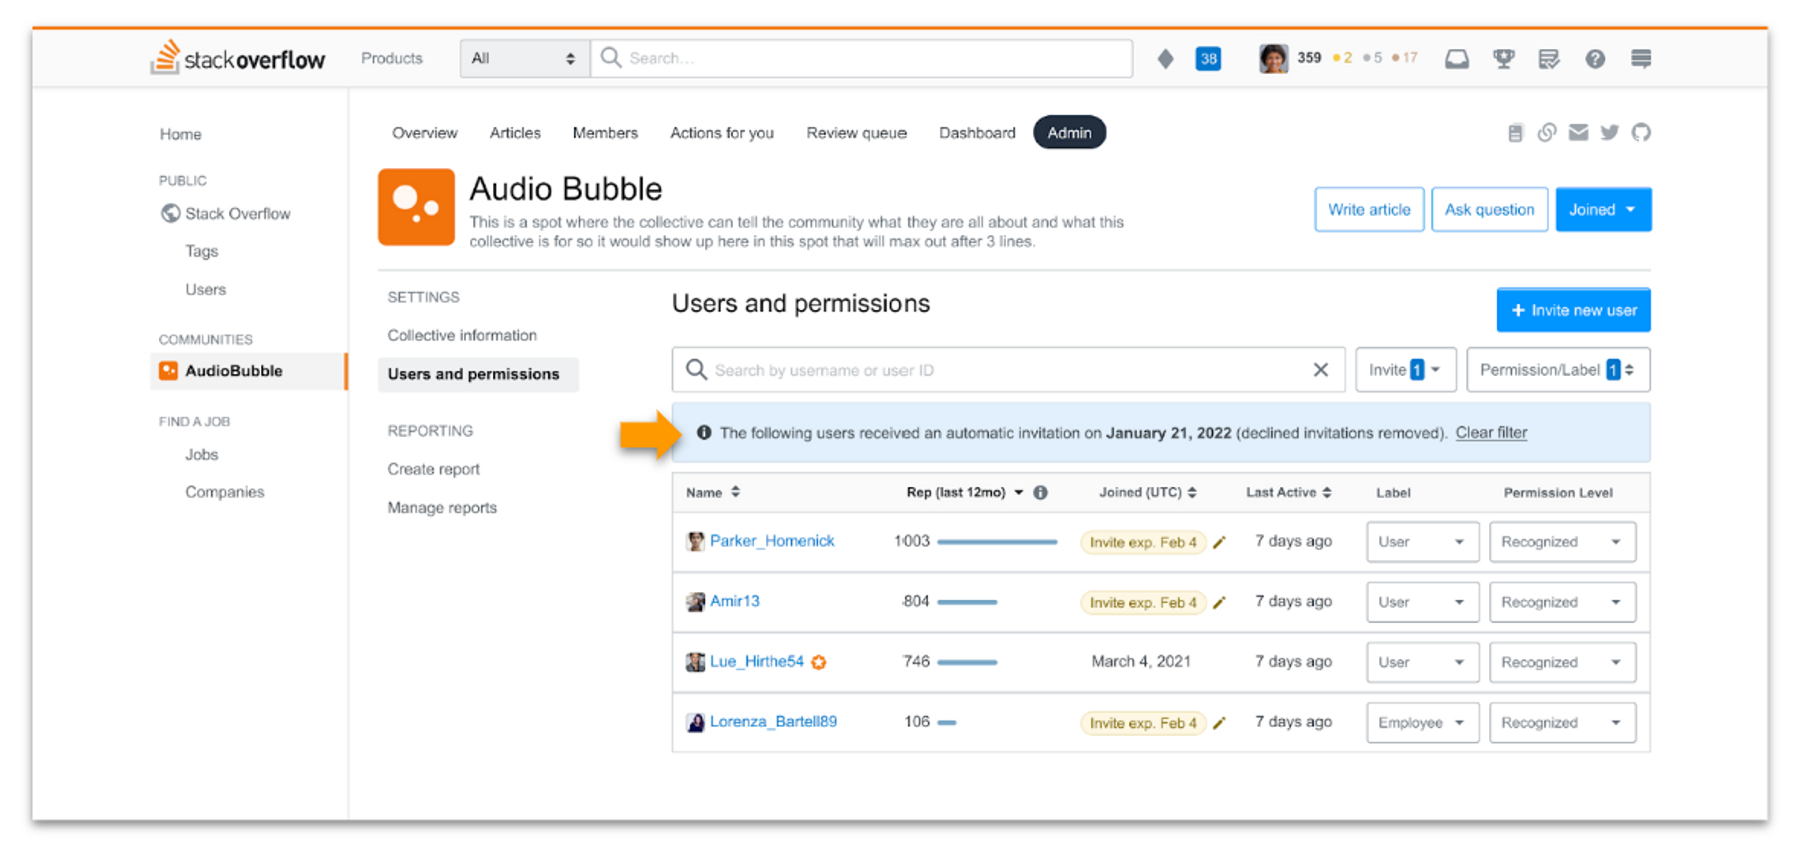Open Lorenza_Bartell89 Employee label dropdown

(1422, 722)
